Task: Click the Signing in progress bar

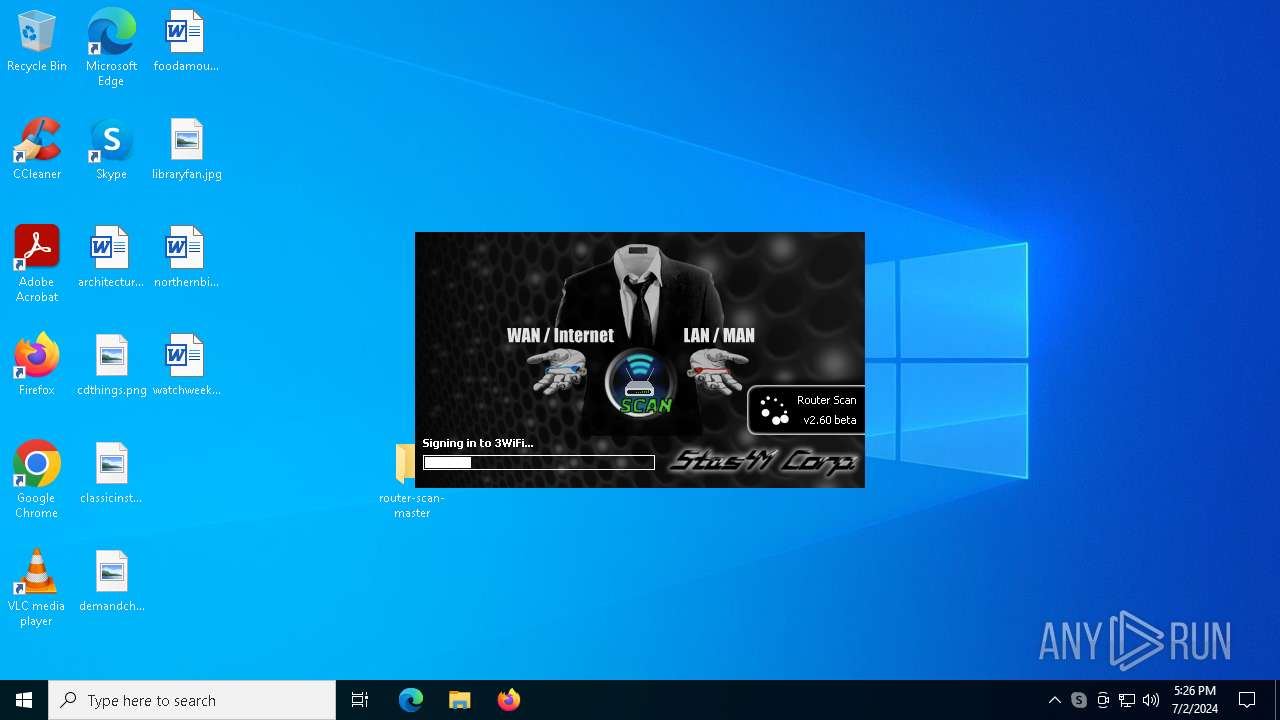Action: pyautogui.click(x=539, y=462)
